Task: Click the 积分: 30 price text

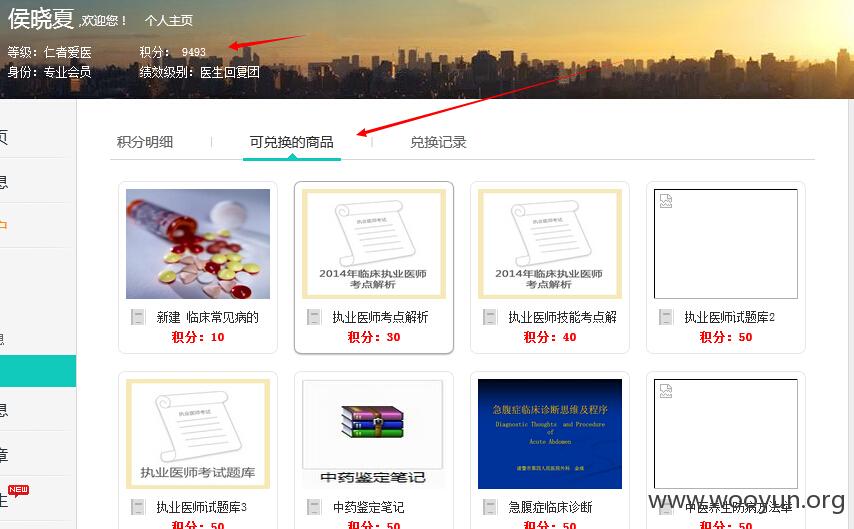Action: [x=374, y=337]
